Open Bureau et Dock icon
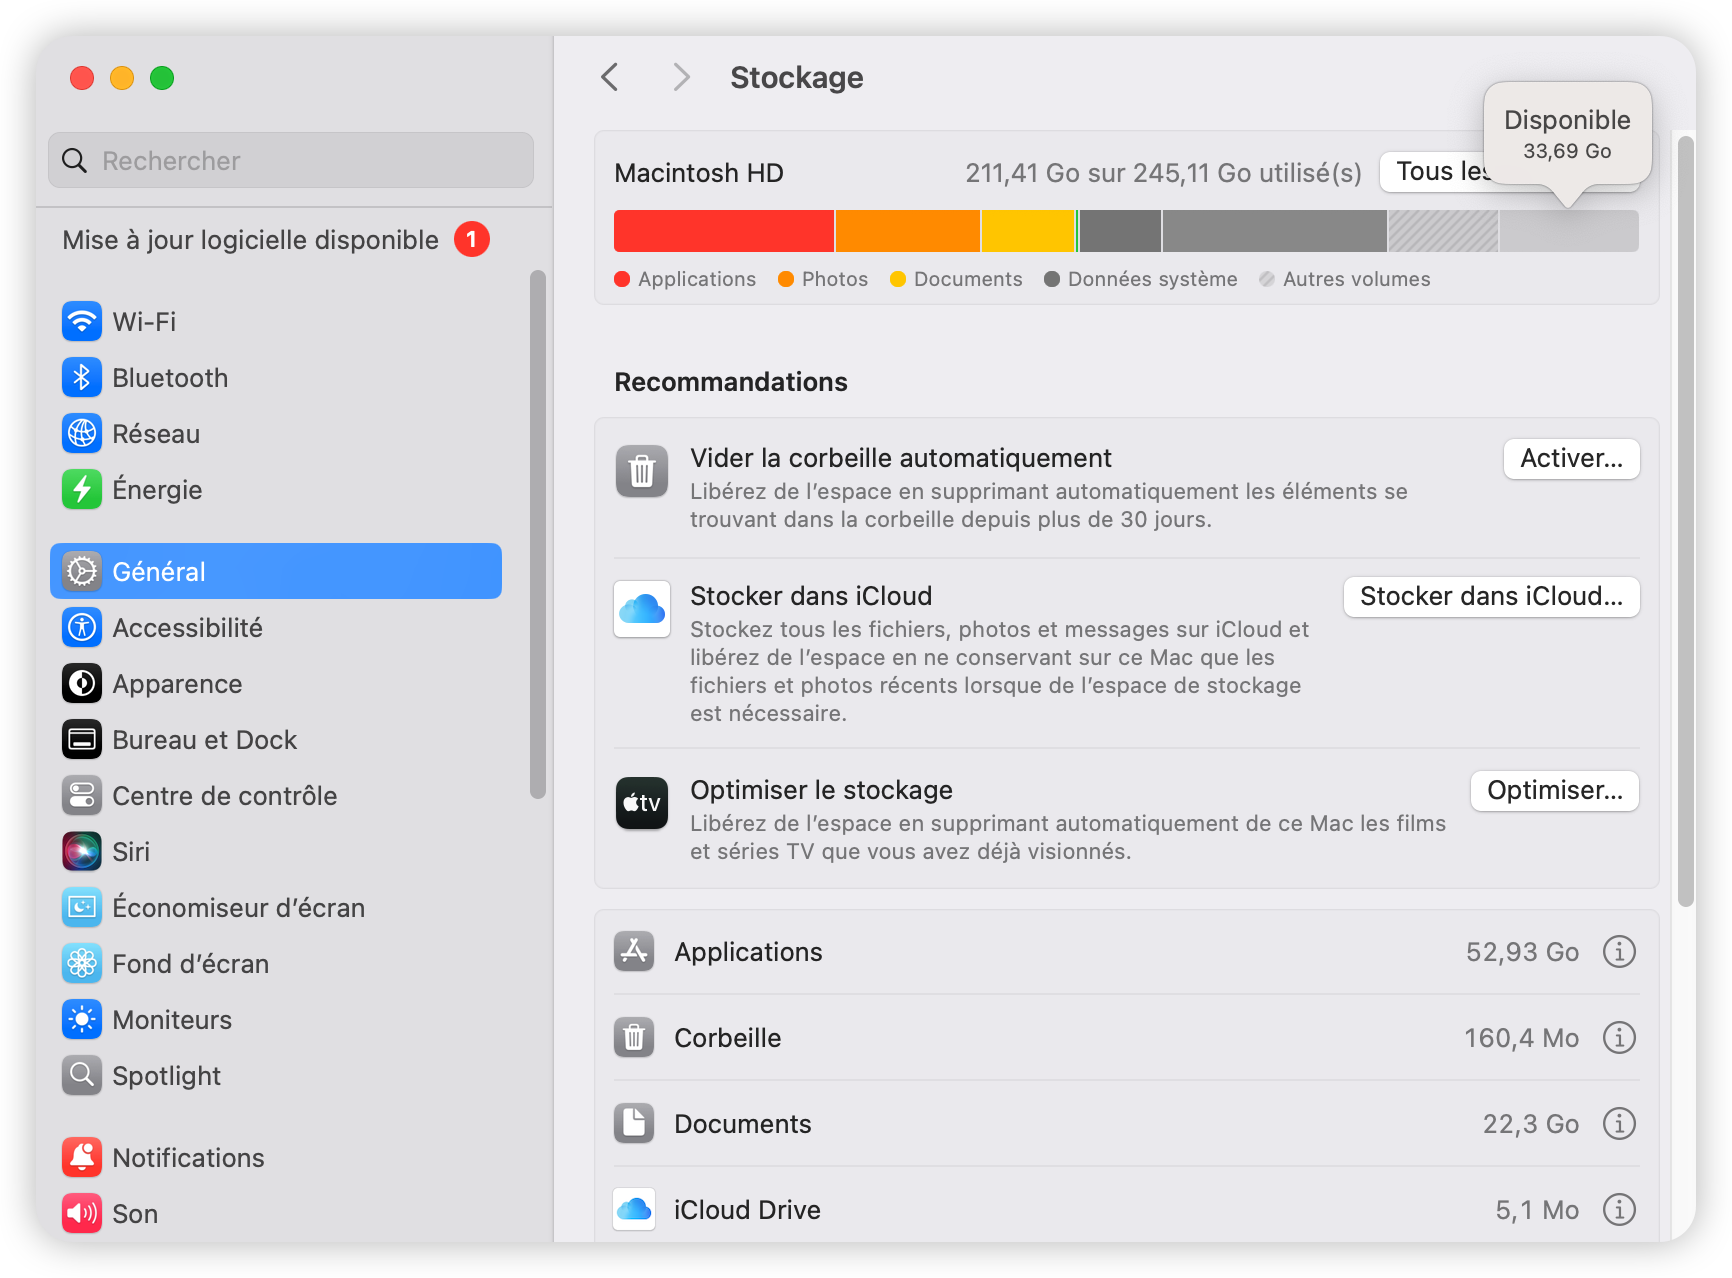 (x=82, y=740)
